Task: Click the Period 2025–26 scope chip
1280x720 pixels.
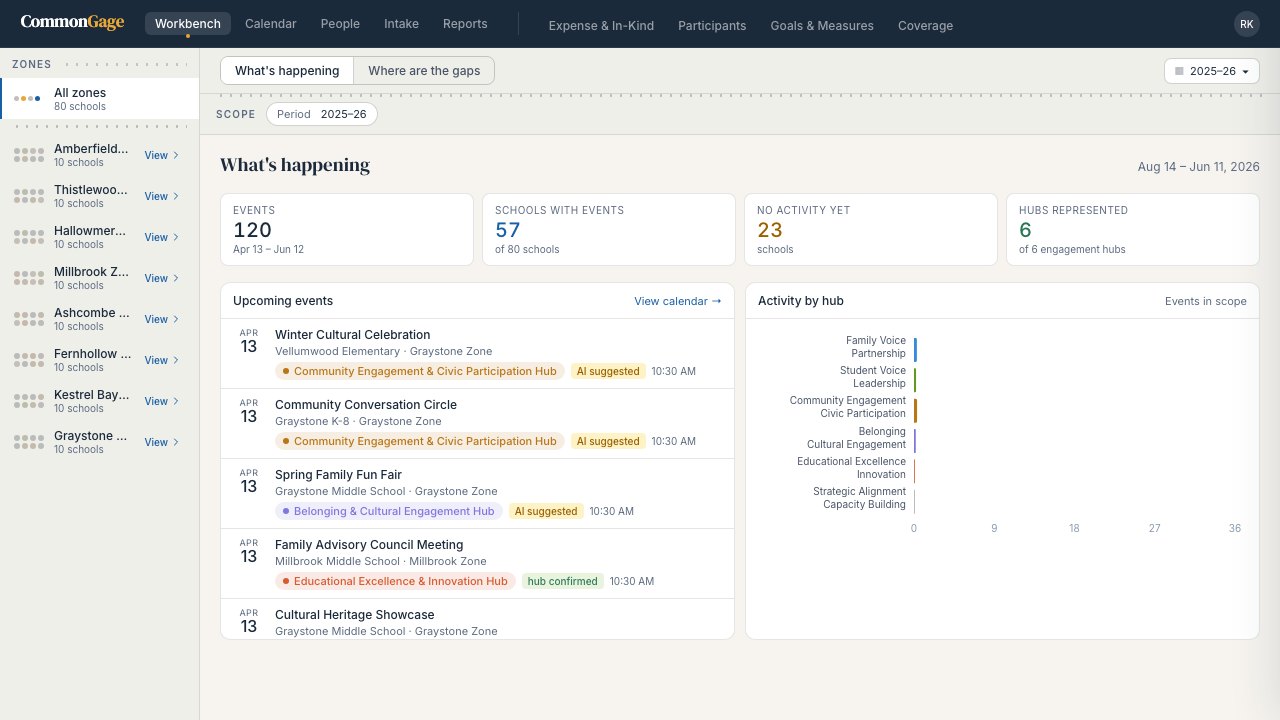Action: (x=322, y=114)
